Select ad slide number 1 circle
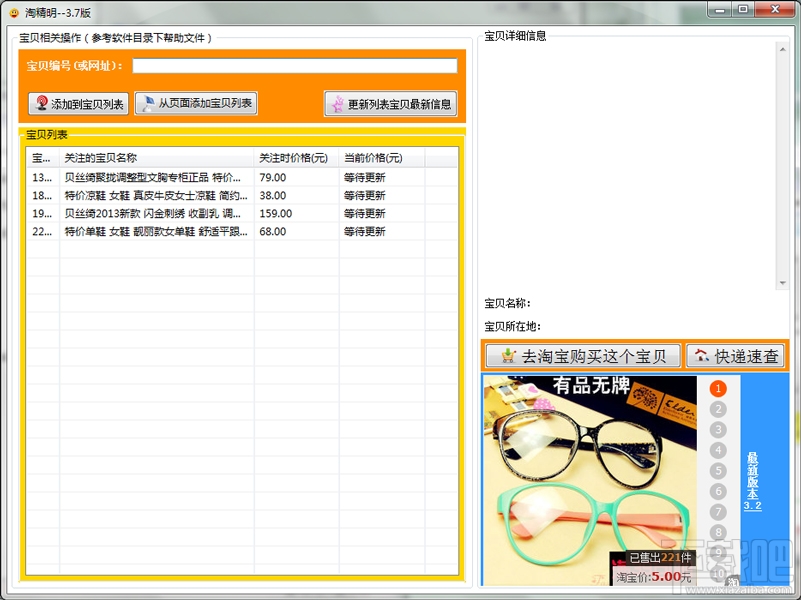The width and height of the screenshot is (801, 600). [718, 389]
